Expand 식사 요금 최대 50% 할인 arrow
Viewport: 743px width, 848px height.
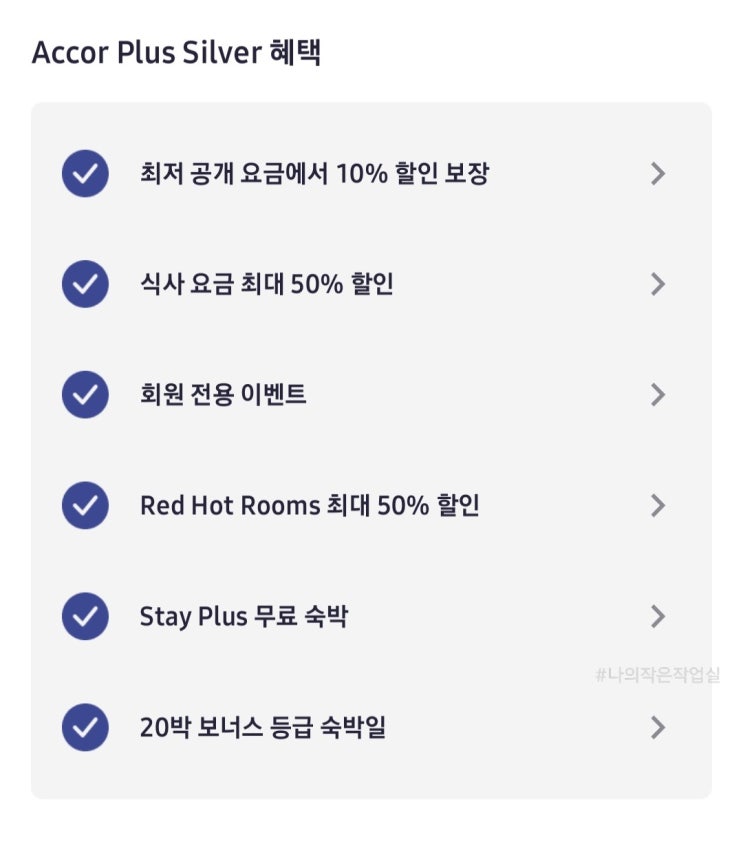[x=657, y=284]
